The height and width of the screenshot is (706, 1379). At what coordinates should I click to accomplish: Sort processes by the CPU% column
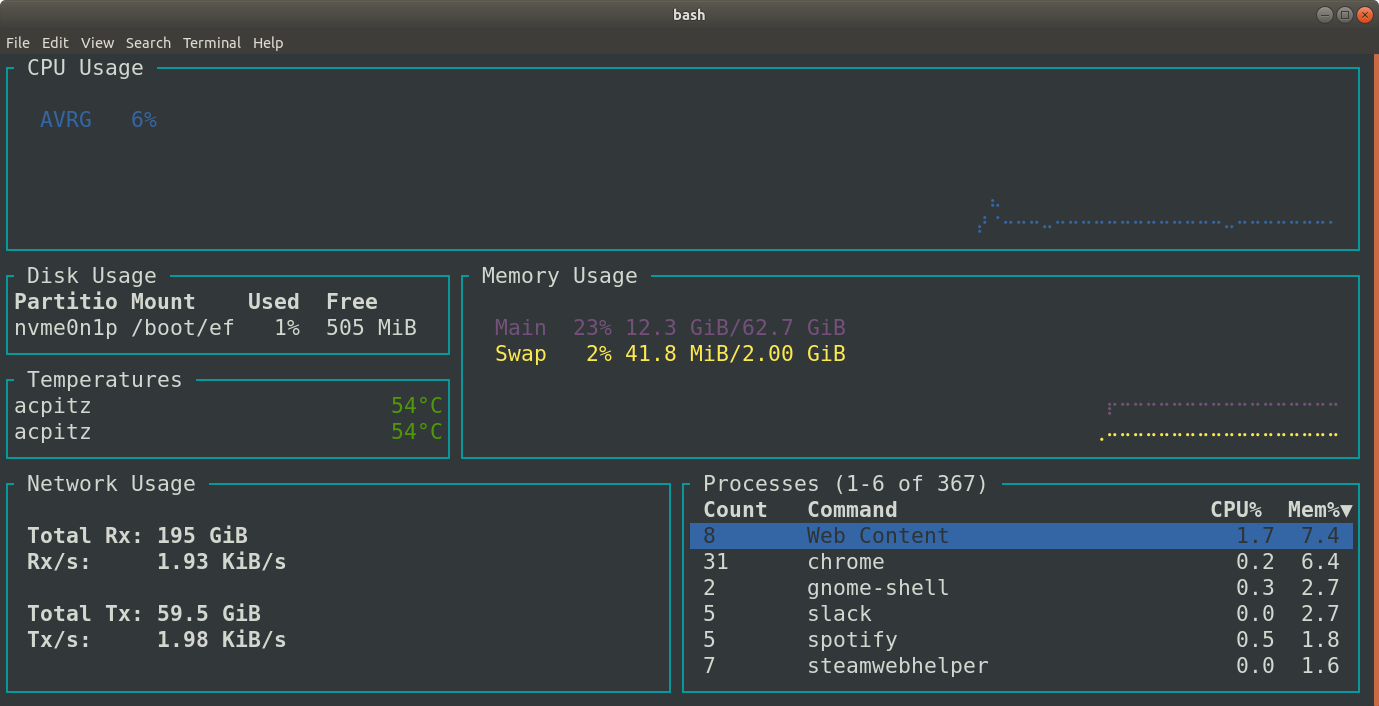click(1236, 509)
